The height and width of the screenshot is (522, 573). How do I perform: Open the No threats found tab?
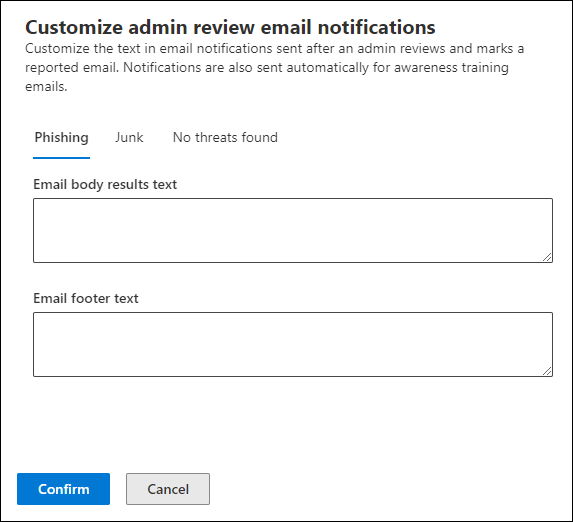click(x=225, y=137)
